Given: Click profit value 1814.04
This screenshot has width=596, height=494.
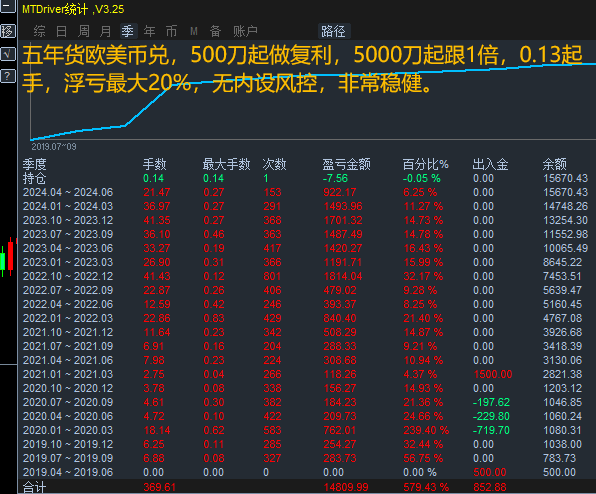Looking at the screenshot, I should [343, 276].
